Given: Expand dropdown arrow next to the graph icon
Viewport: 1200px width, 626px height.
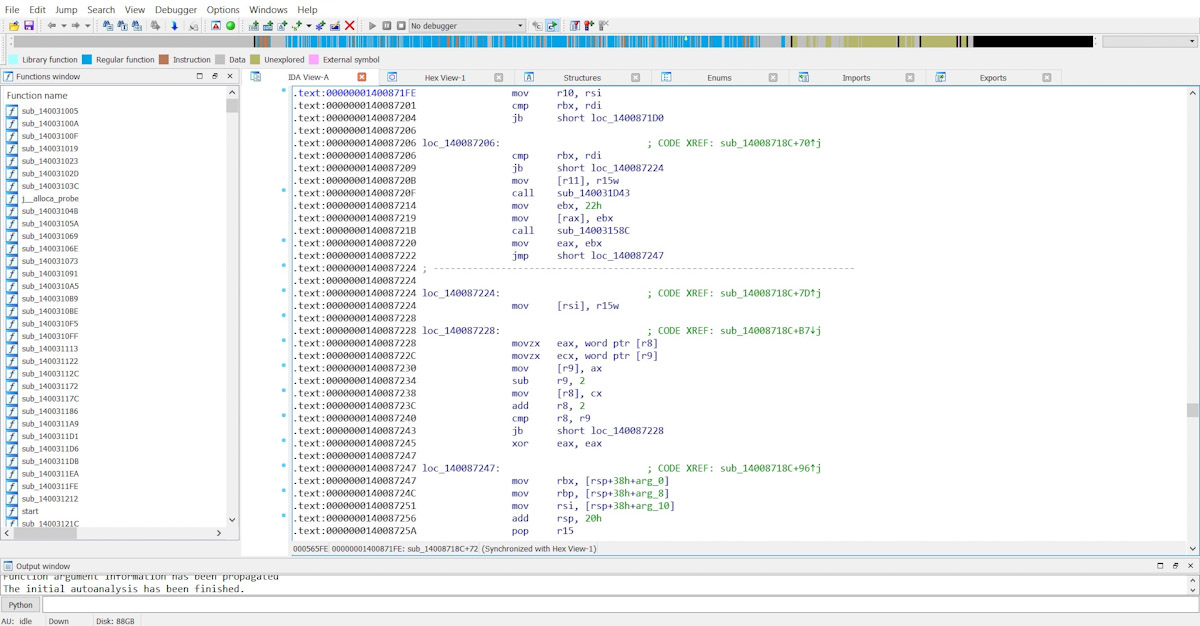Looking at the screenshot, I should point(308,25).
